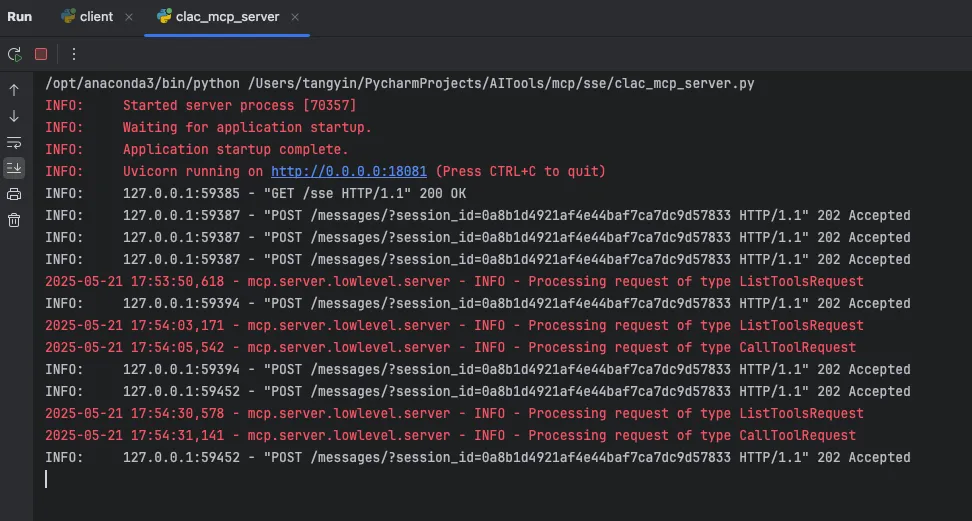Image resolution: width=972 pixels, height=521 pixels.
Task: Open the three-dot more options menu
Action: click(73, 54)
